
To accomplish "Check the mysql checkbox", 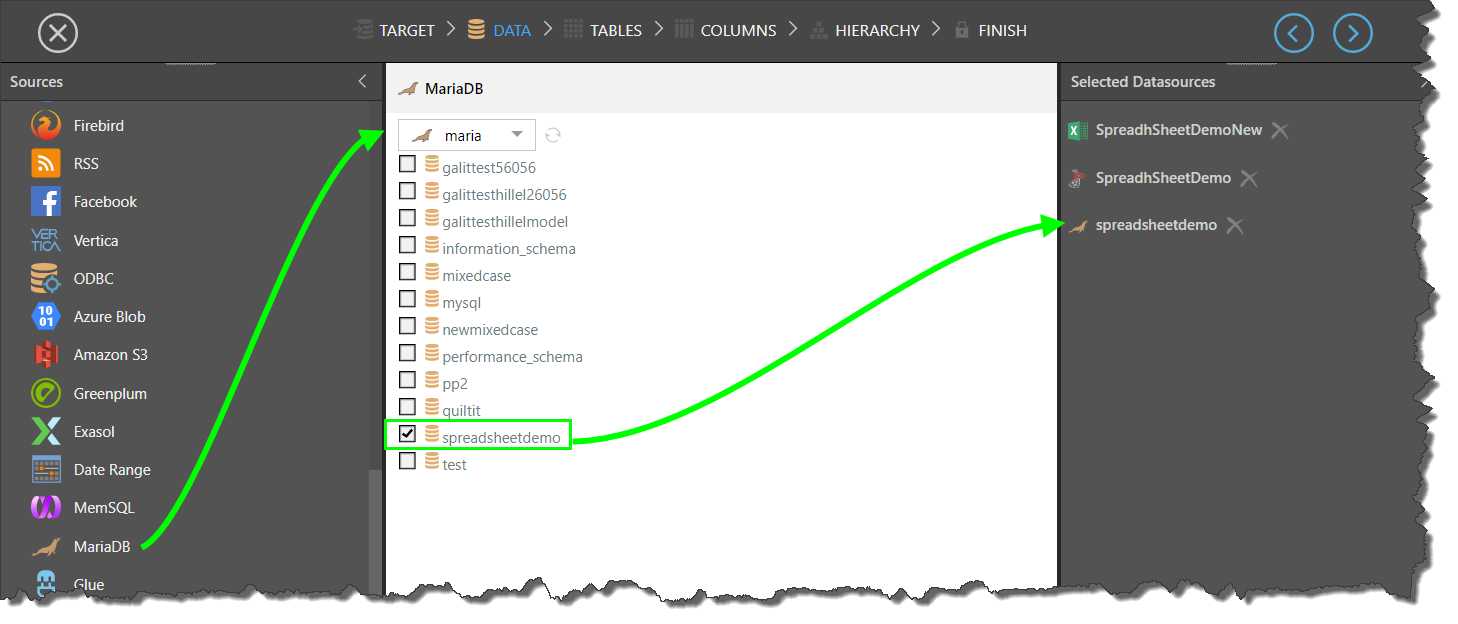I will click(408, 299).
